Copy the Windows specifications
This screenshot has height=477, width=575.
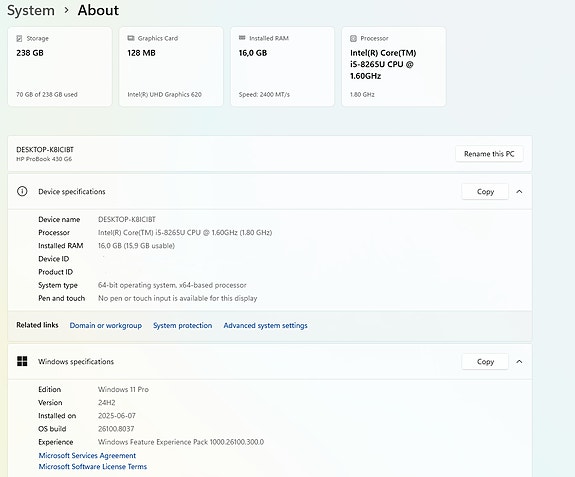[x=485, y=362]
